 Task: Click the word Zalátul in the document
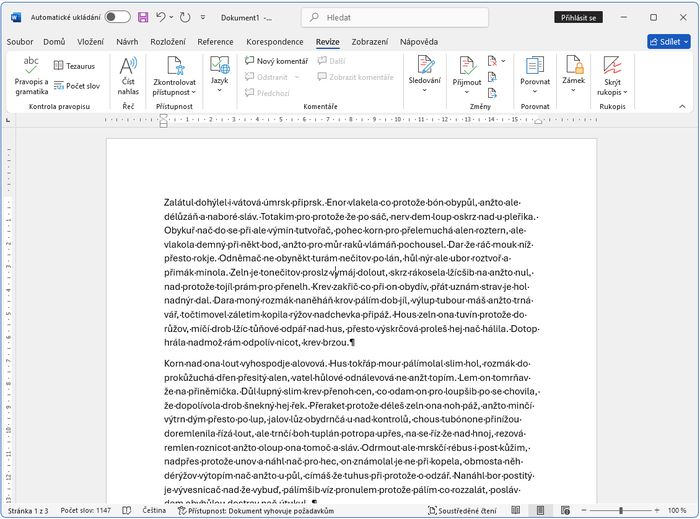177,202
